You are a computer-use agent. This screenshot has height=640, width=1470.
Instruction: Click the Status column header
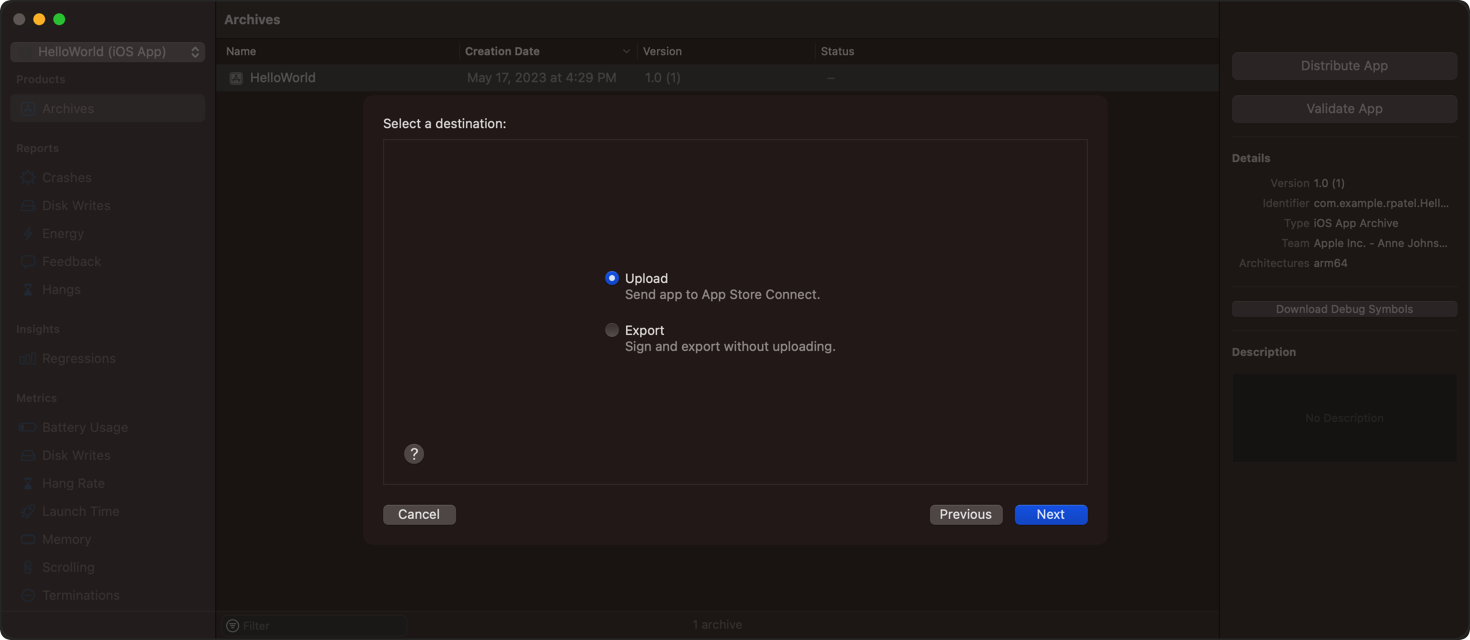(x=838, y=51)
